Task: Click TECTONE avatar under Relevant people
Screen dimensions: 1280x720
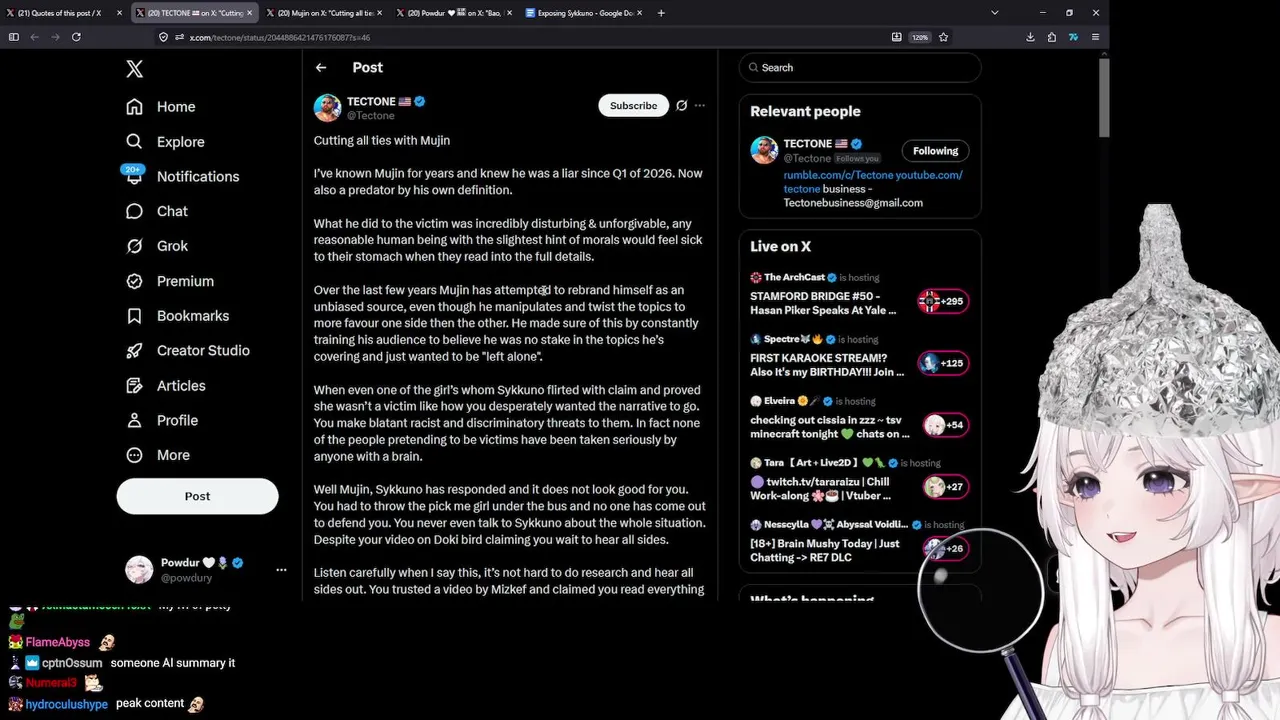Action: point(764,151)
